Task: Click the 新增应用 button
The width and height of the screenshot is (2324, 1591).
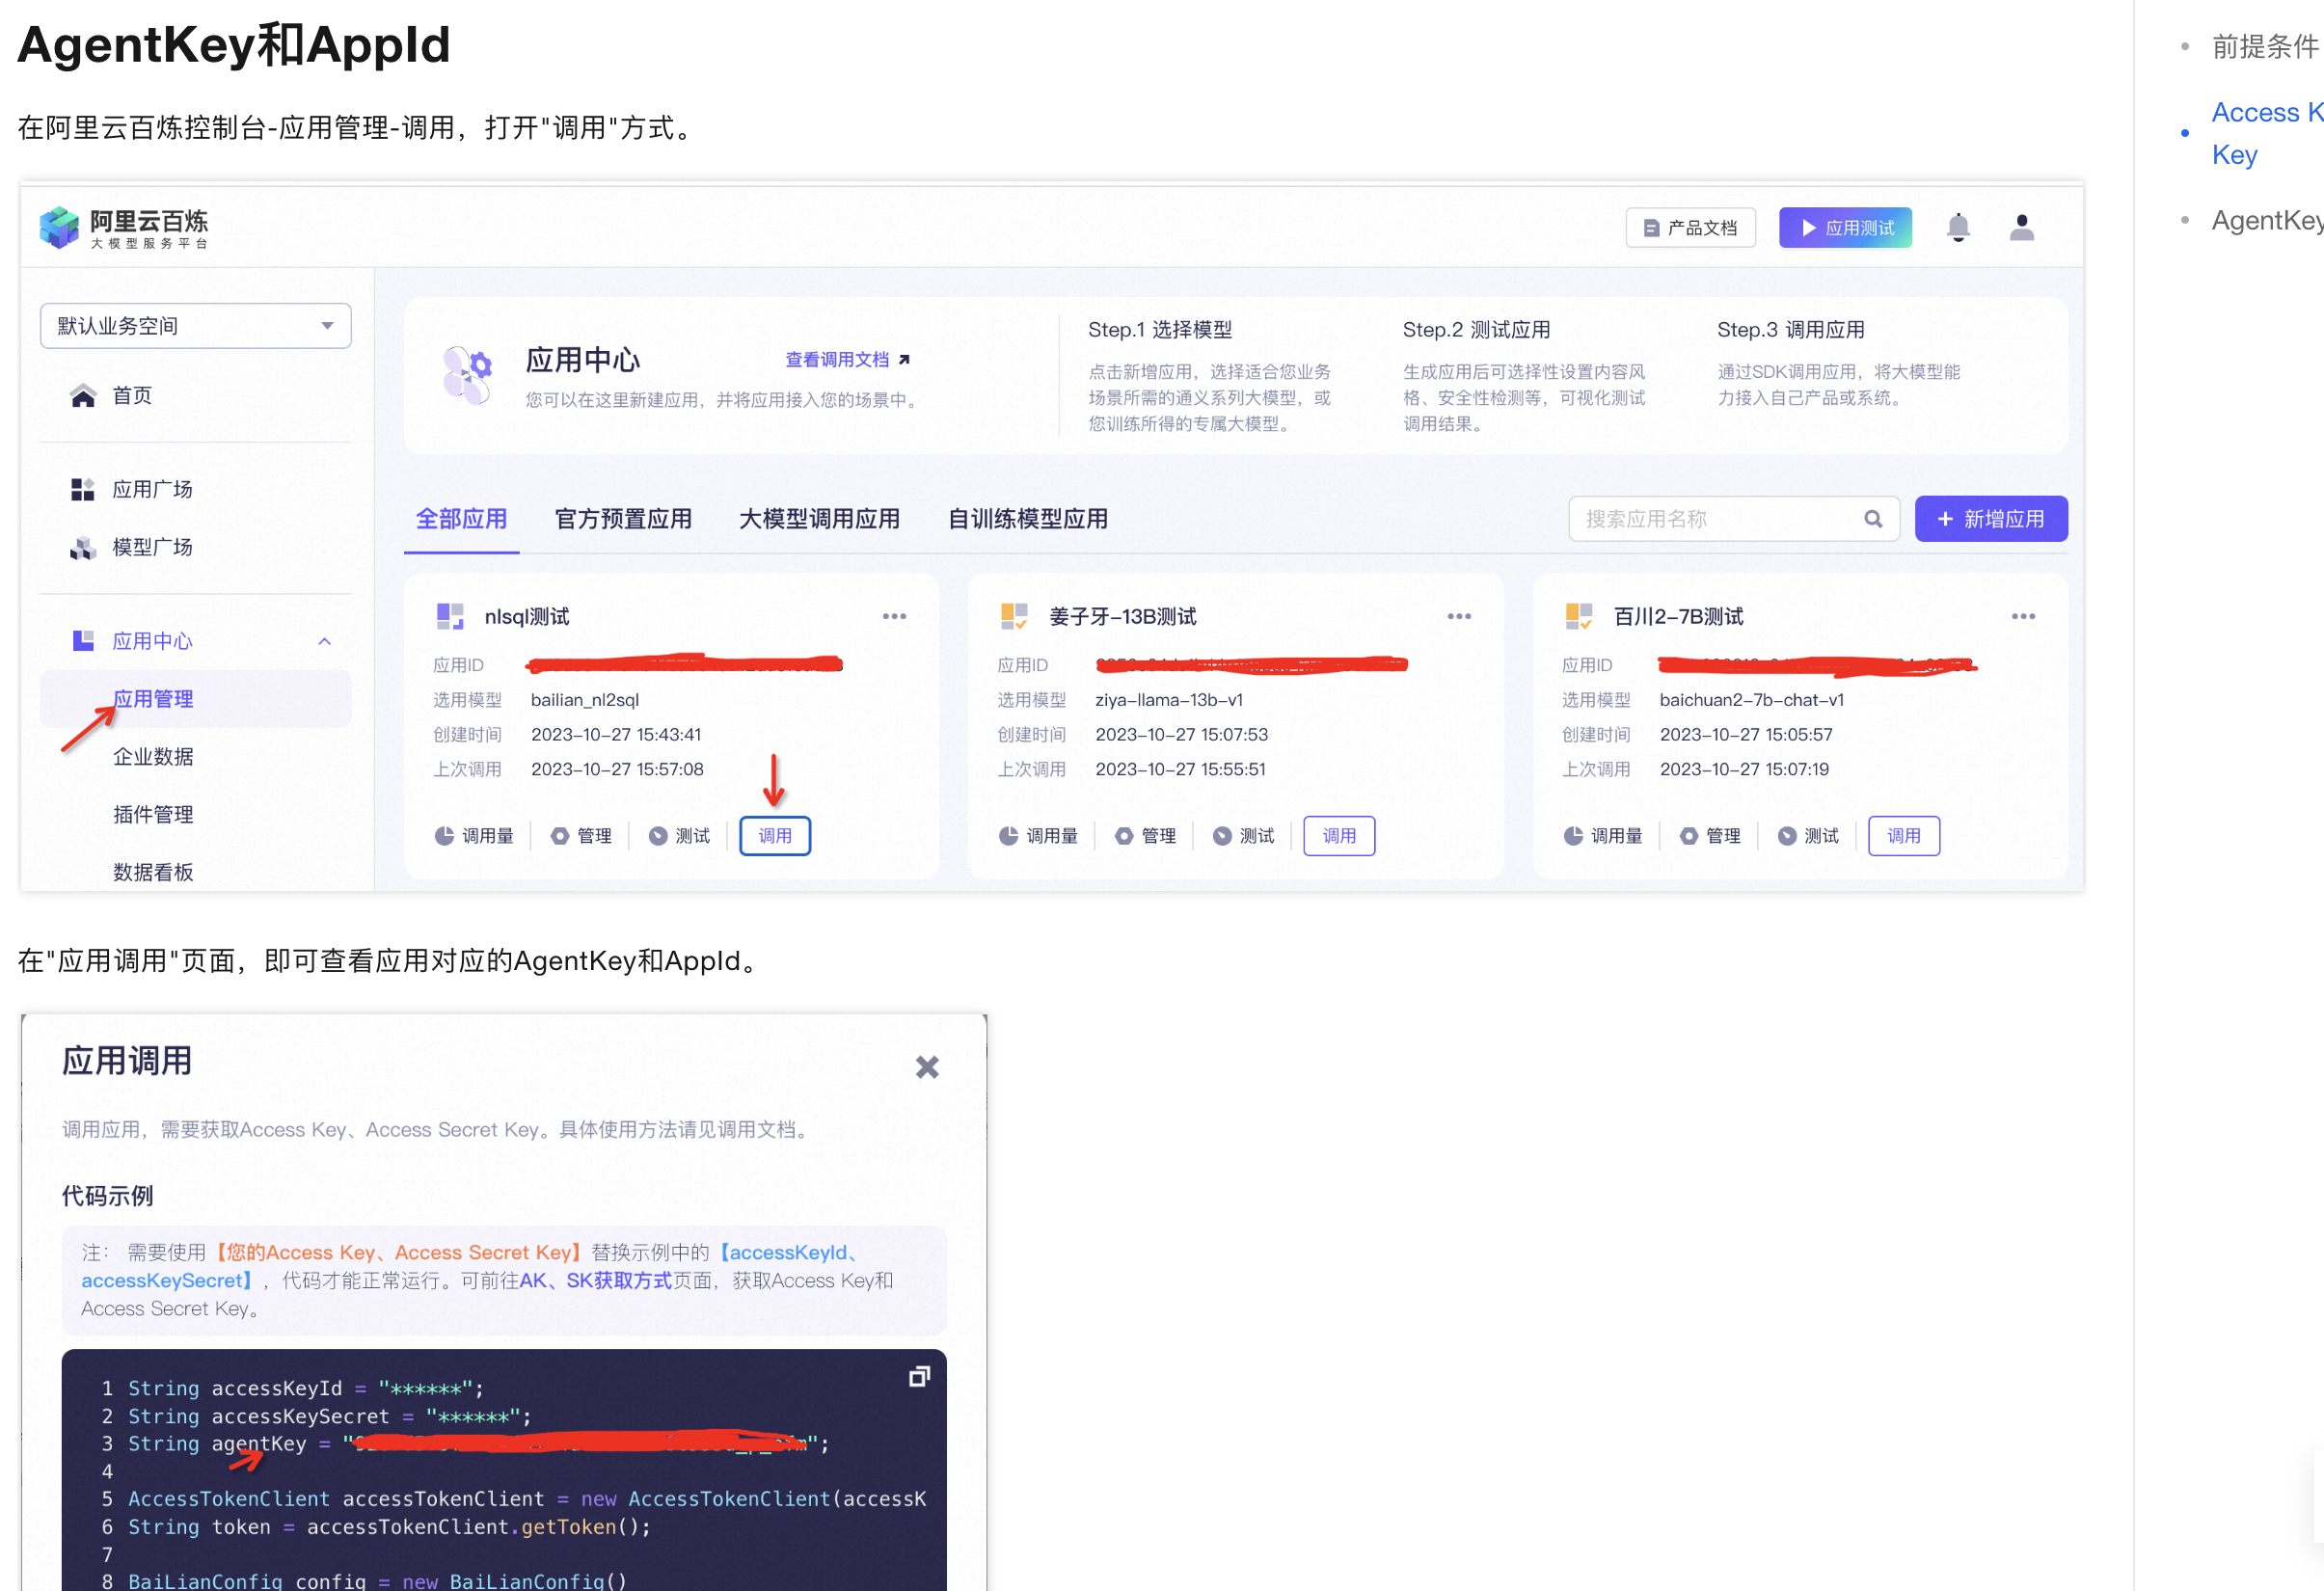Action: coord(1990,519)
